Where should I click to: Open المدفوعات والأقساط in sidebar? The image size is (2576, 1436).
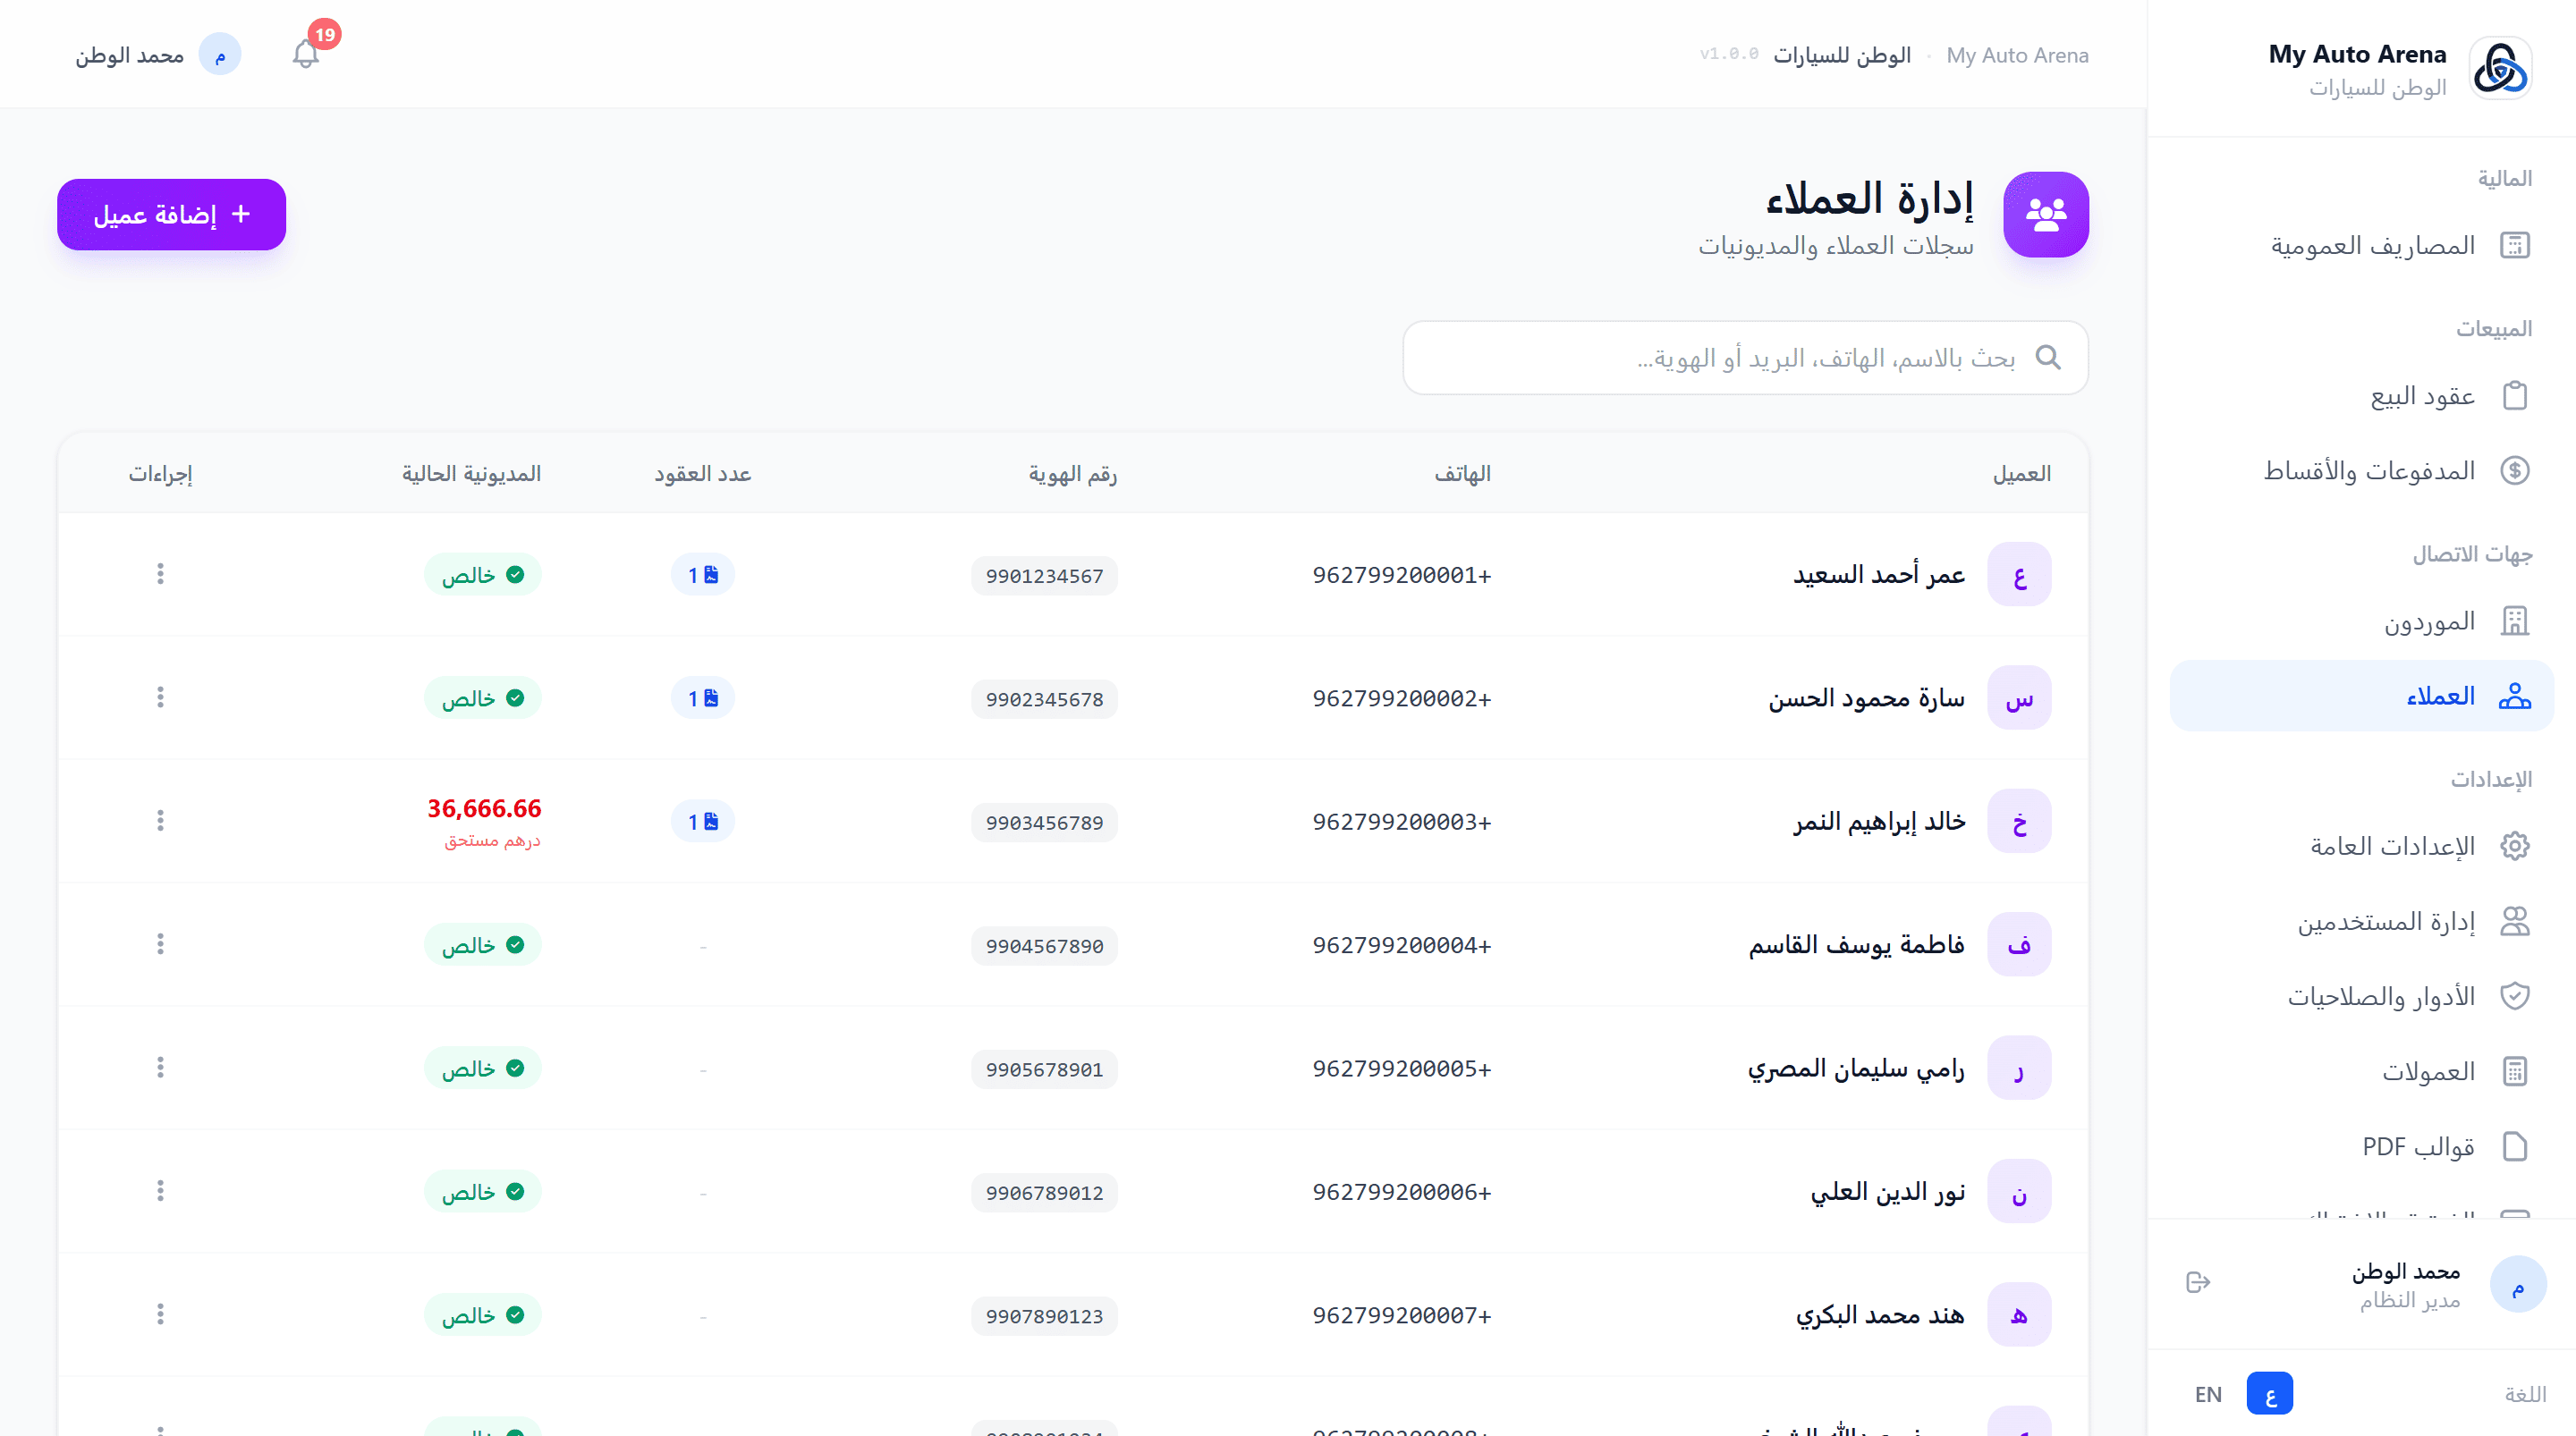2361,470
